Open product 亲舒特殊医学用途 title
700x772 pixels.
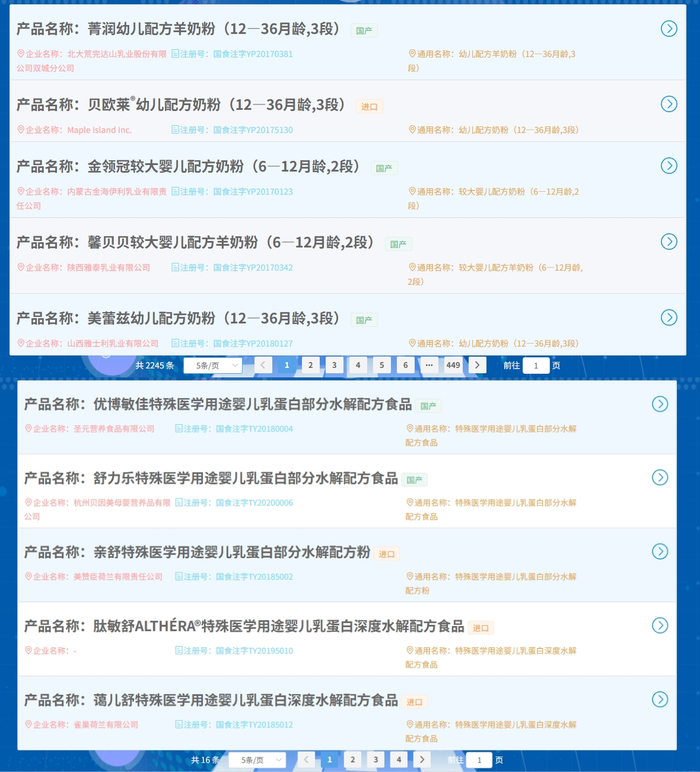(x=197, y=552)
